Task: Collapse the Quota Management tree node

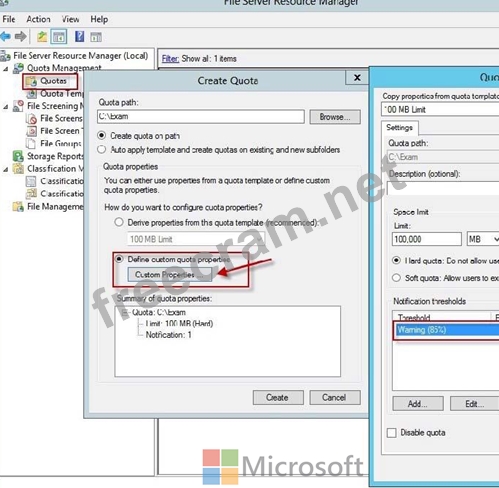Action: pos(6,69)
